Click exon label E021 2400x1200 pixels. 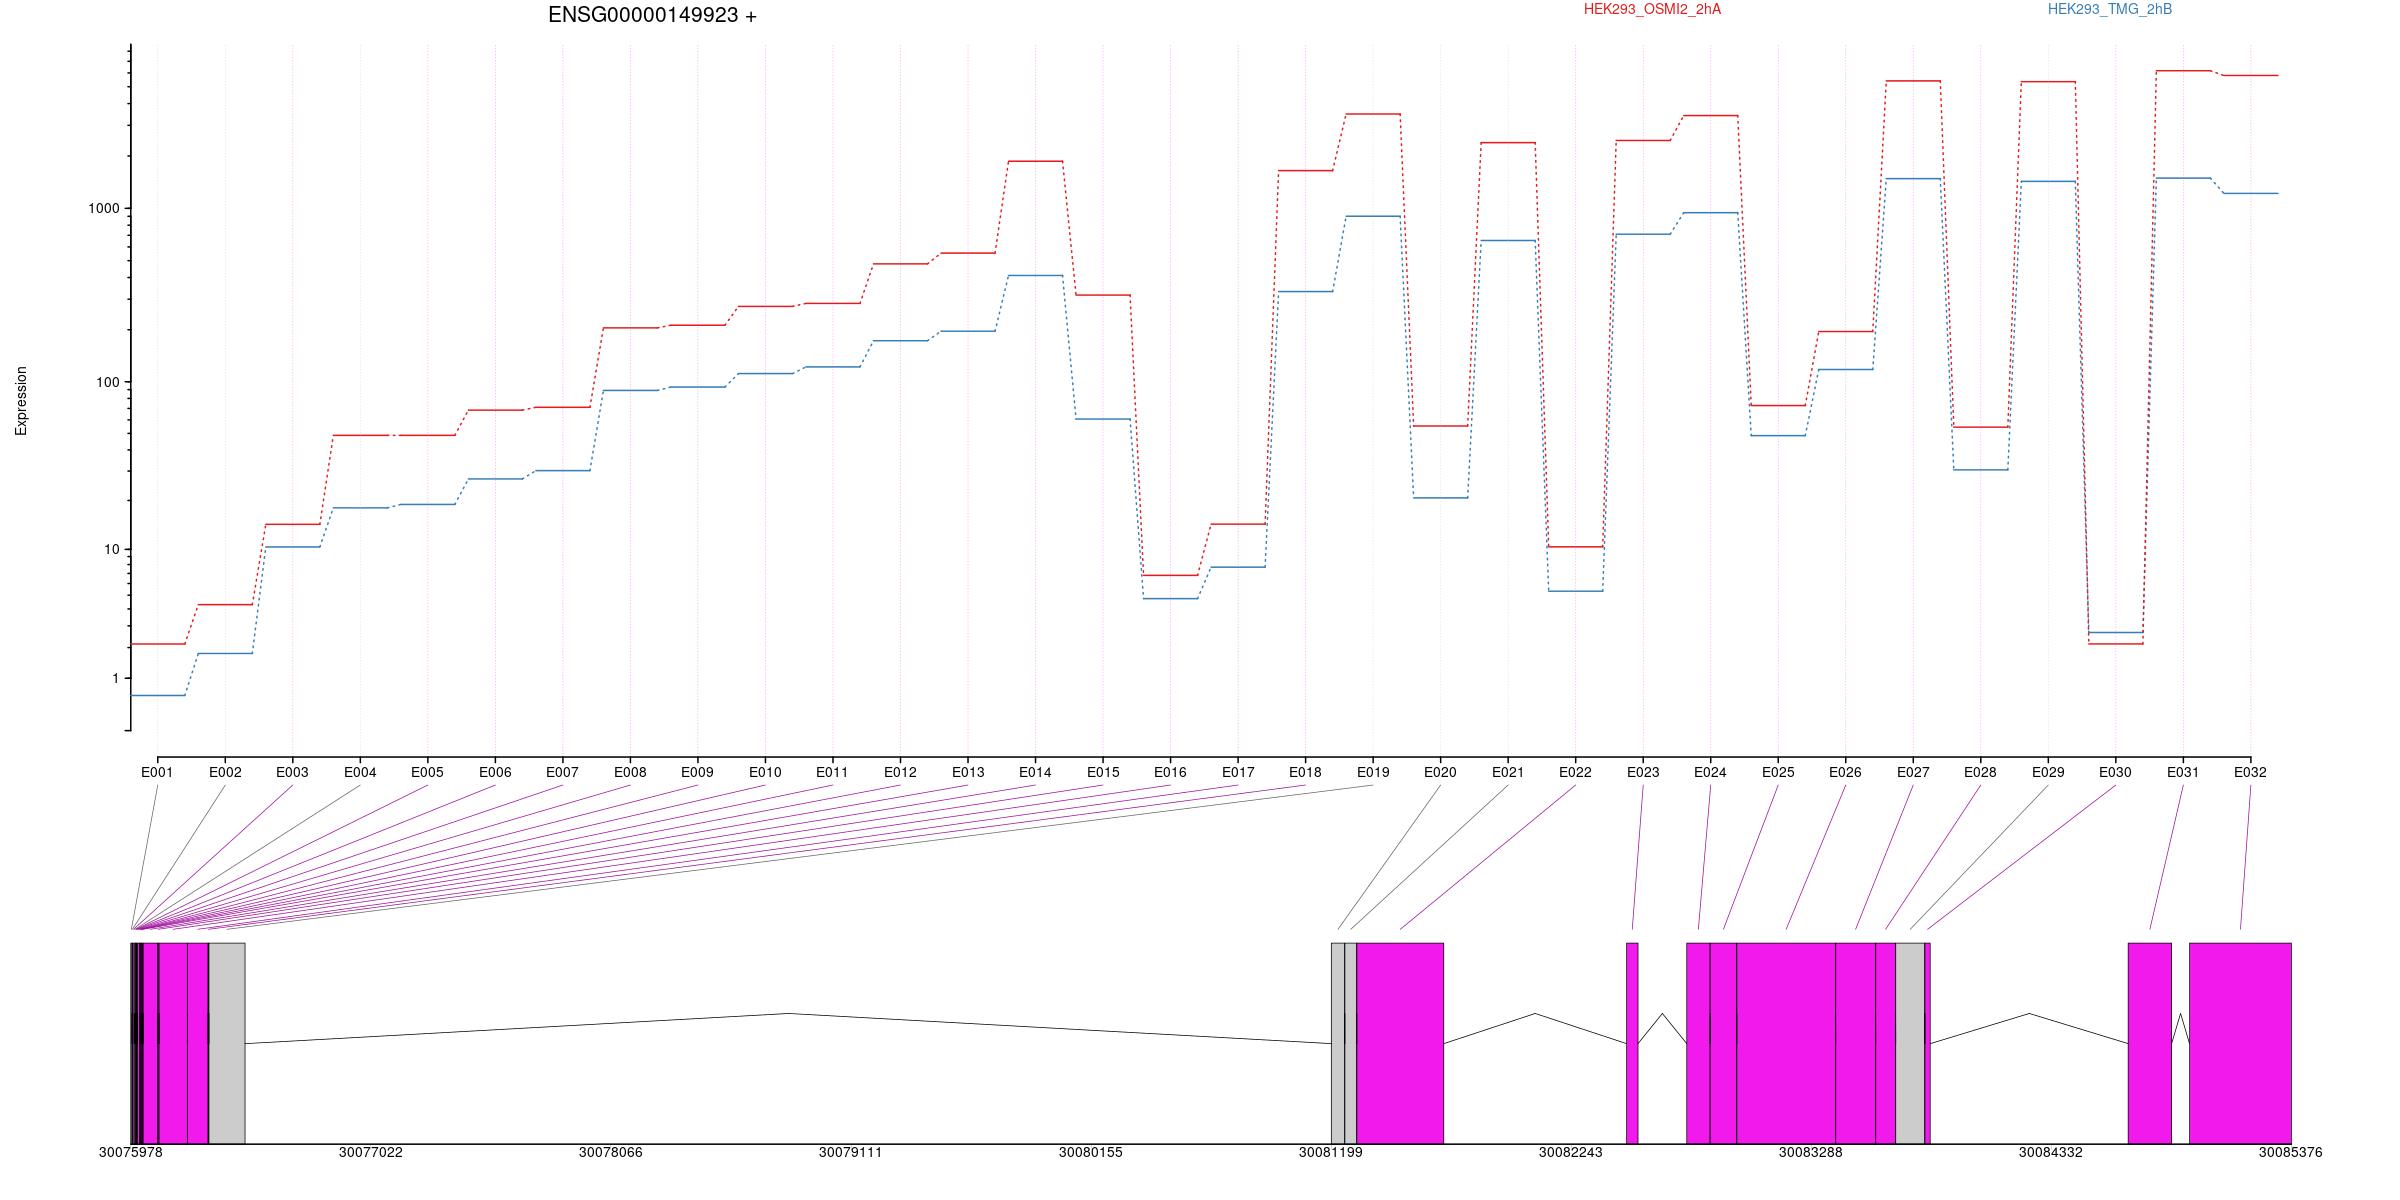pos(1508,772)
